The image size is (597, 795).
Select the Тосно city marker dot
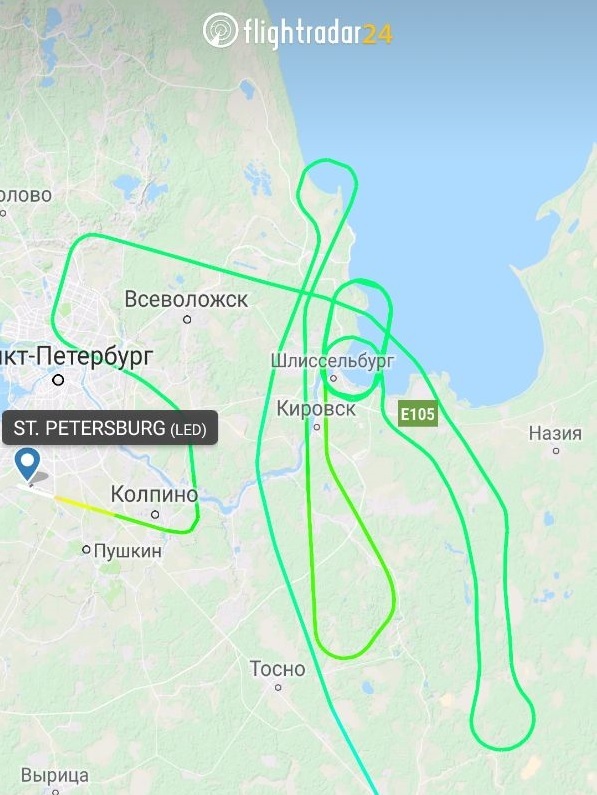(278, 688)
